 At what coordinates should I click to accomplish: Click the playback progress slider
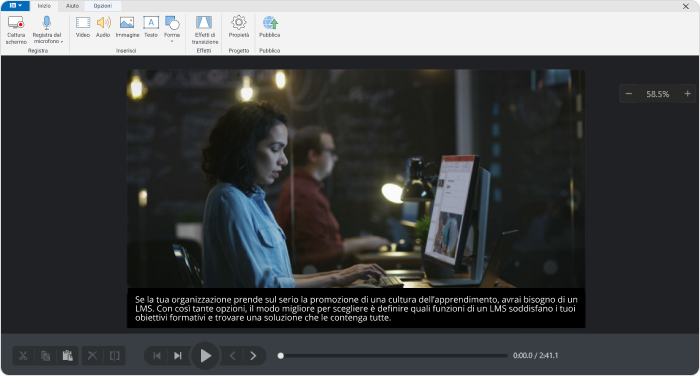tap(394, 356)
